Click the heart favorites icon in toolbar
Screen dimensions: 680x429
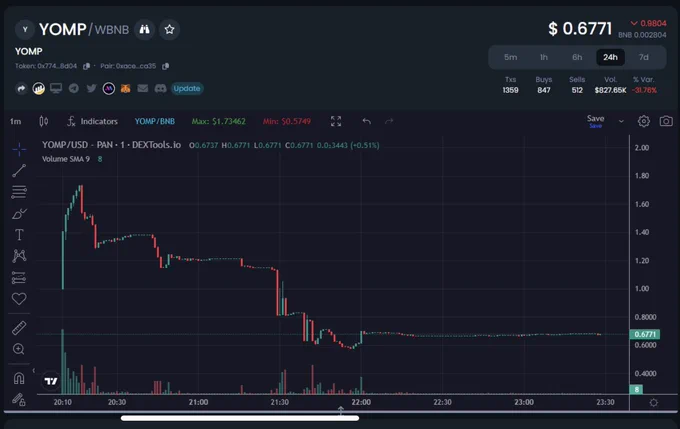tap(19, 298)
